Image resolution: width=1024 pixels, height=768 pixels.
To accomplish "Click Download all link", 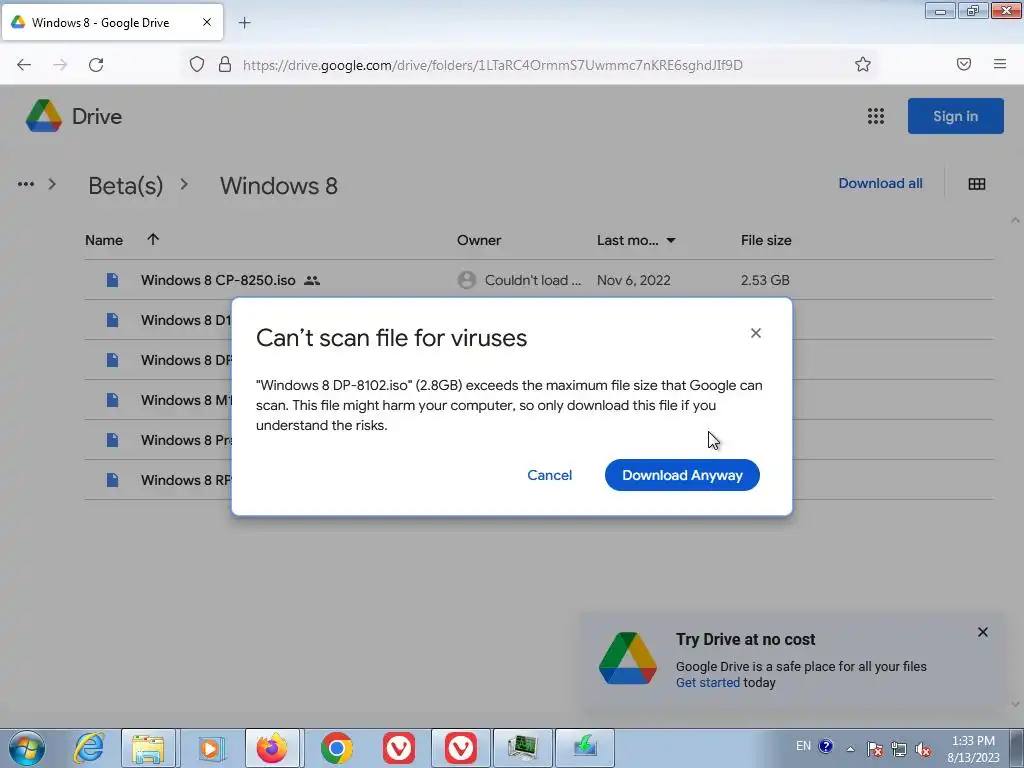I will click(x=880, y=184).
